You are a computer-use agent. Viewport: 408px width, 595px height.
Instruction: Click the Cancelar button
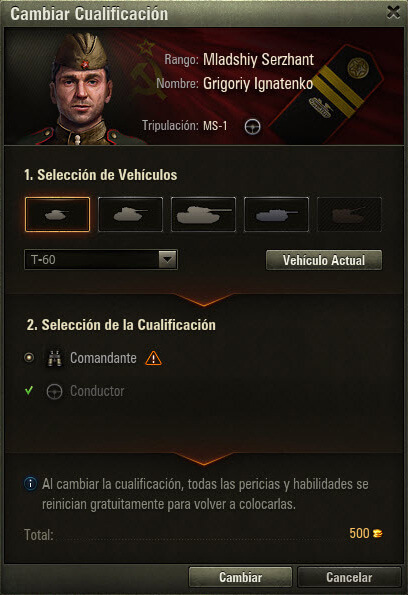349,577
